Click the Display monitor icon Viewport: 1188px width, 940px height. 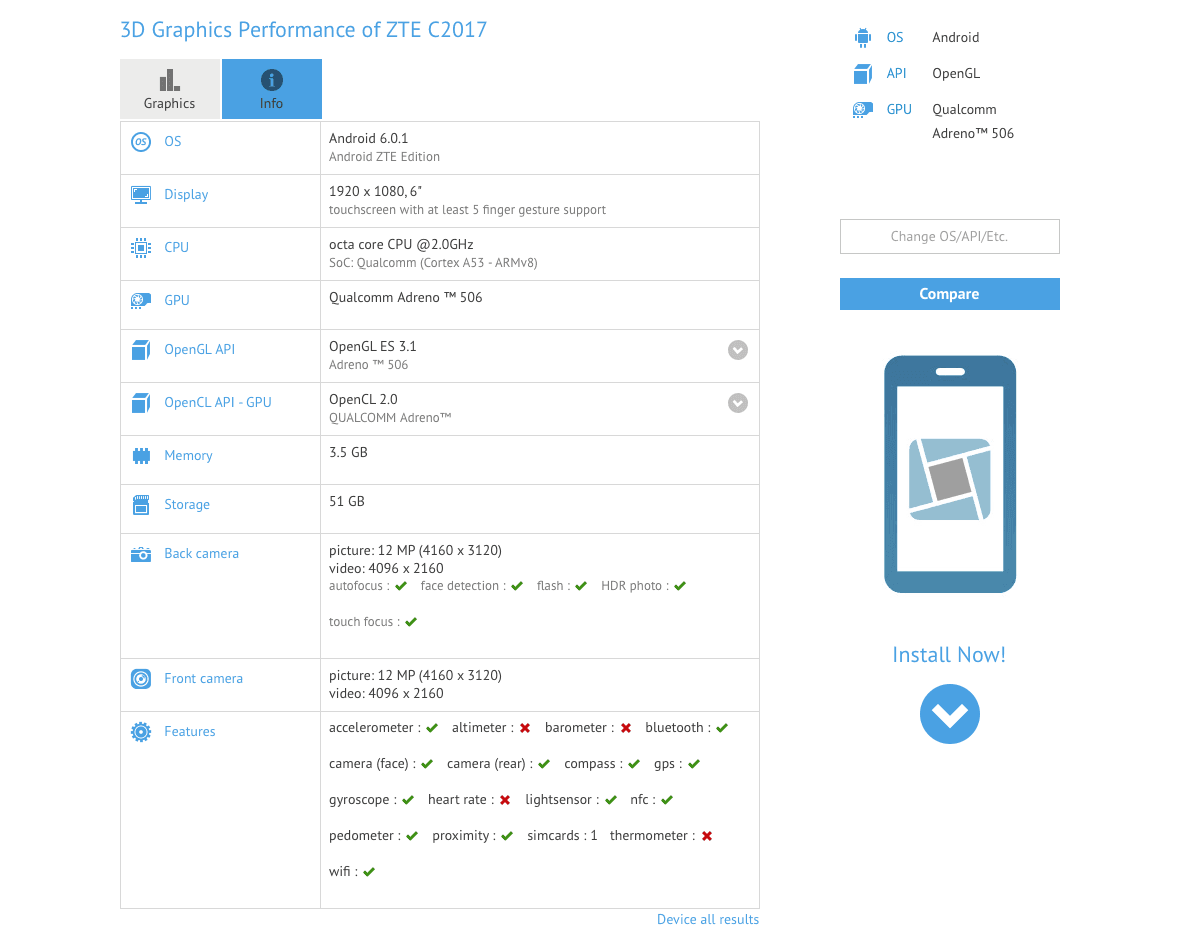tap(141, 195)
